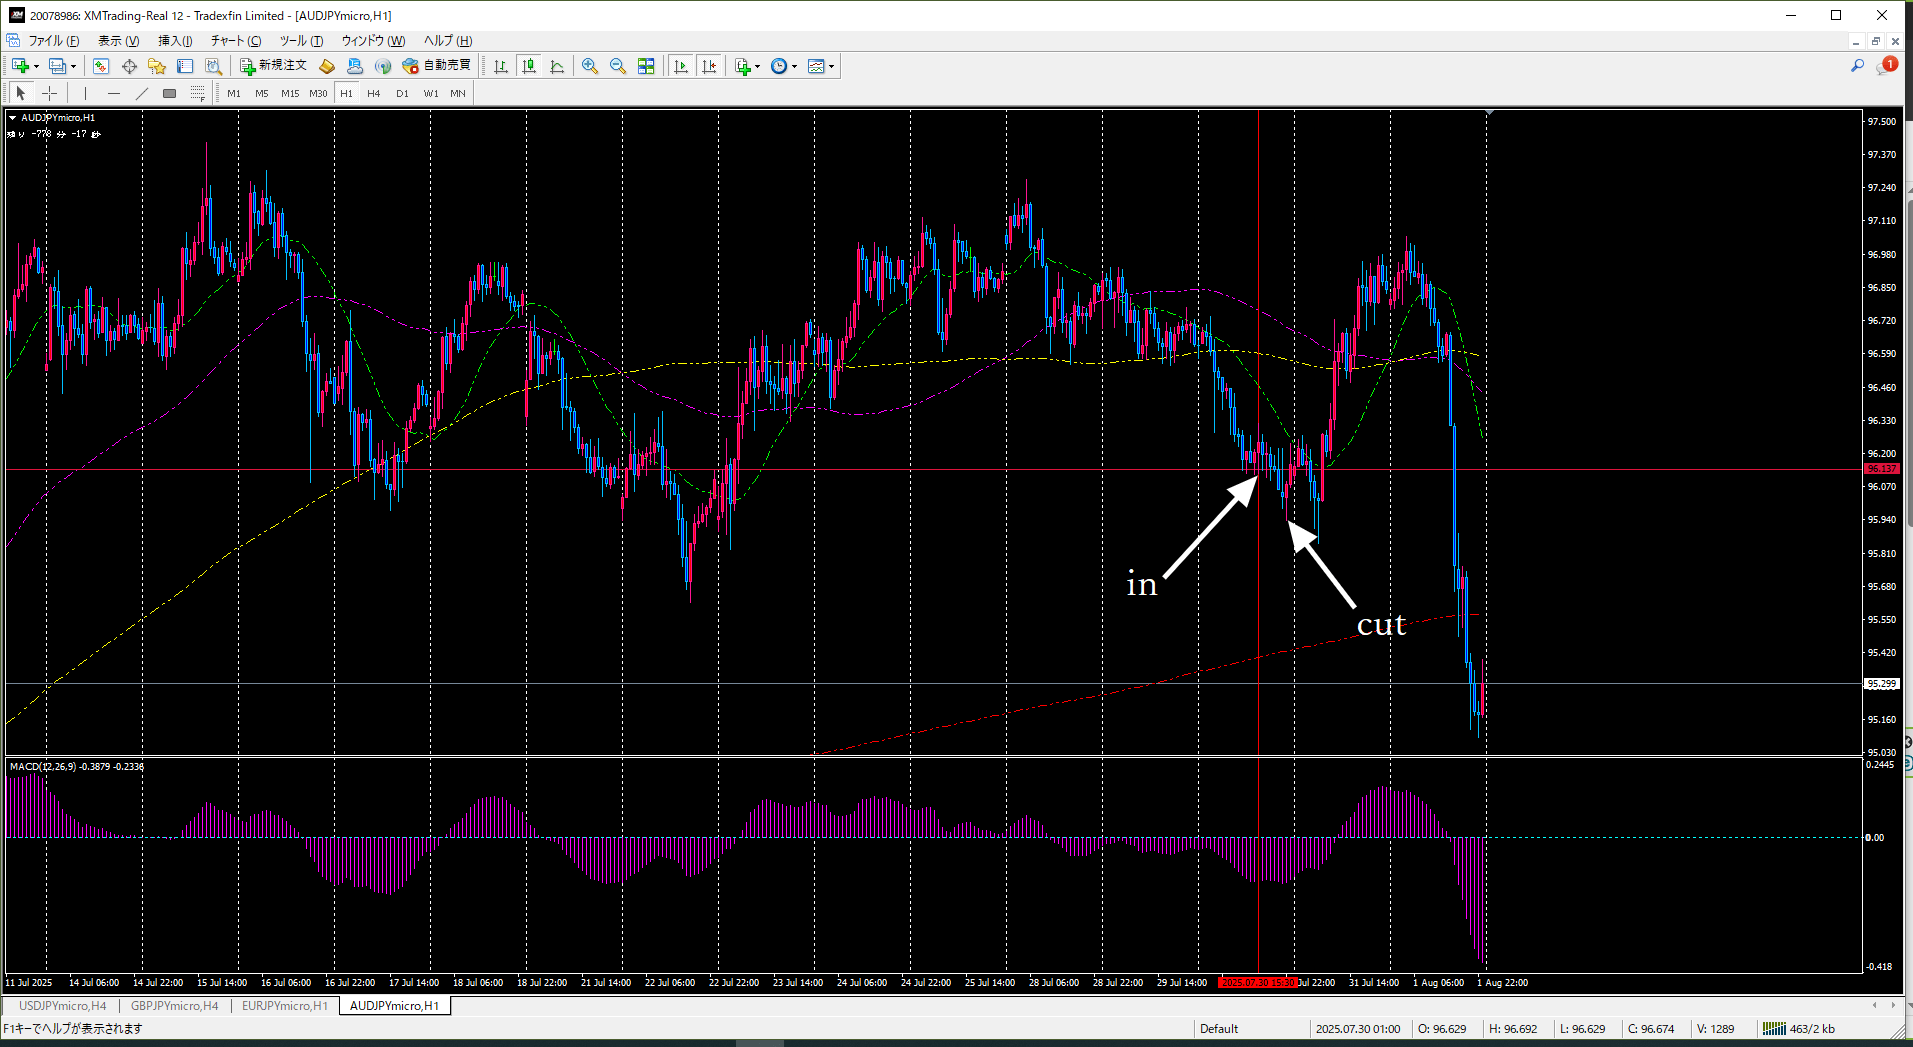
Task: Switch to the USDJPYmicro,H4 chart tab
Action: (x=62, y=1006)
